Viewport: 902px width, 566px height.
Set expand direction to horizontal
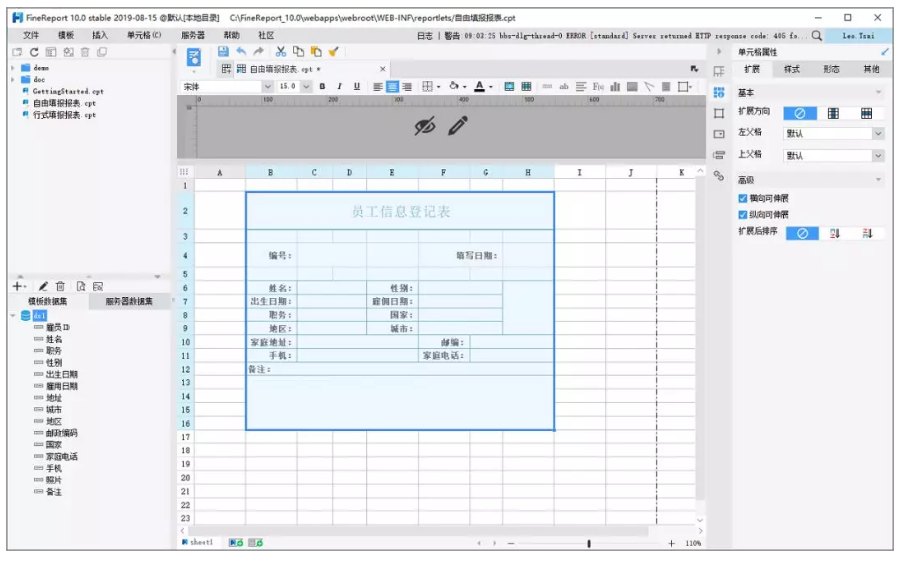pos(866,113)
